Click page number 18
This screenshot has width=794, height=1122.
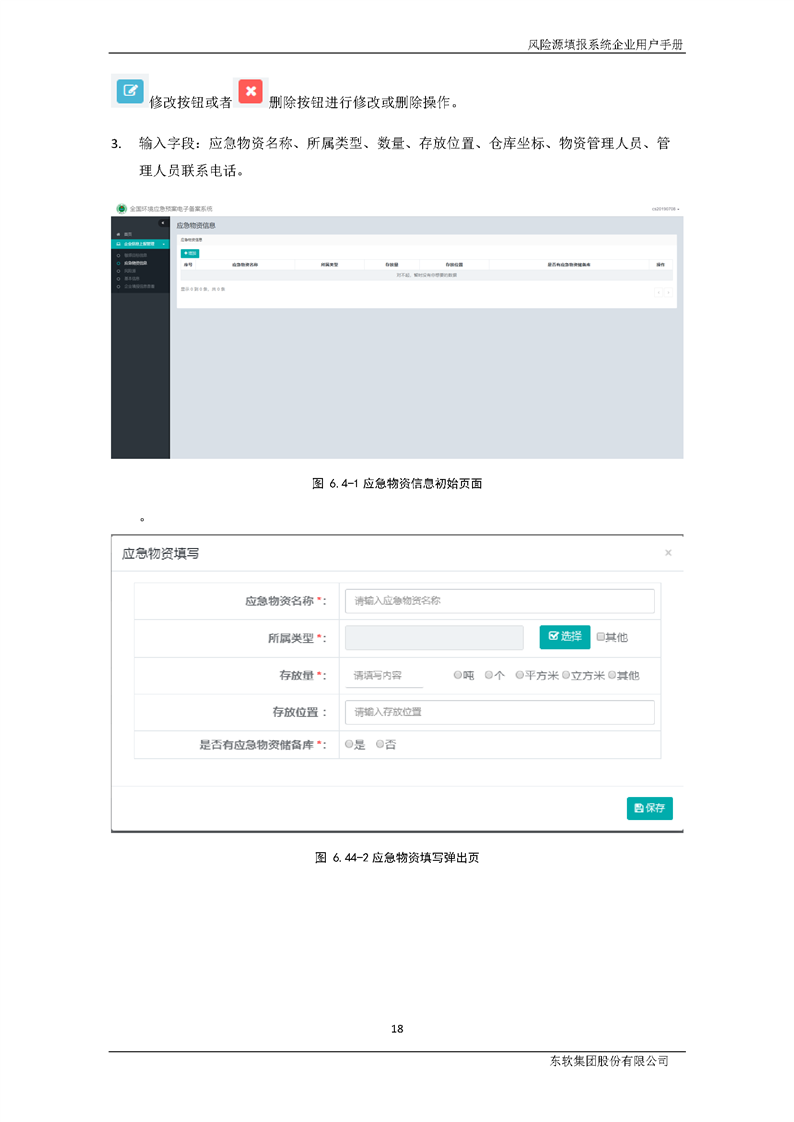(397, 1029)
